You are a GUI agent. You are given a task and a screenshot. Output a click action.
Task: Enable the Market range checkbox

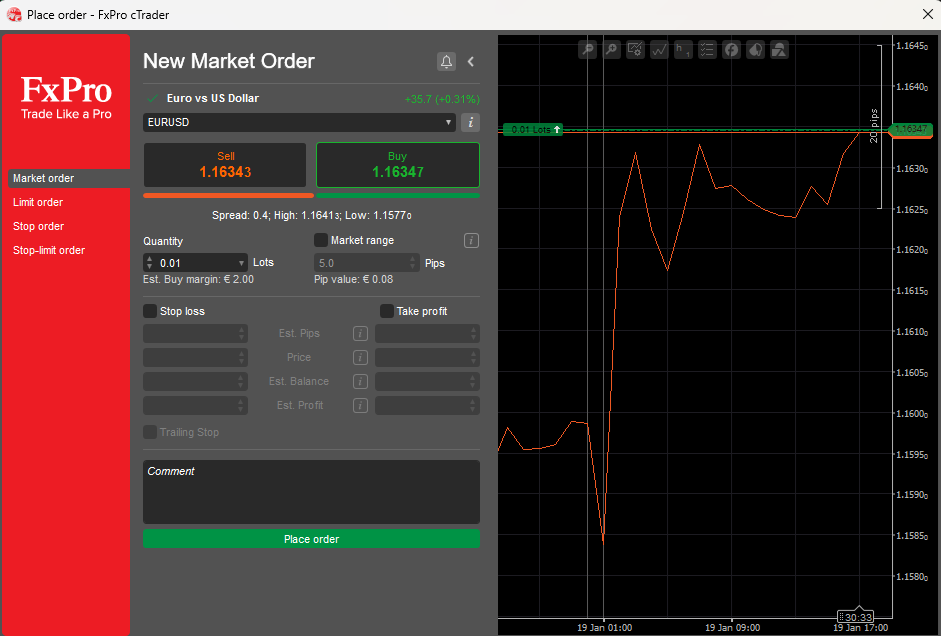(x=321, y=240)
